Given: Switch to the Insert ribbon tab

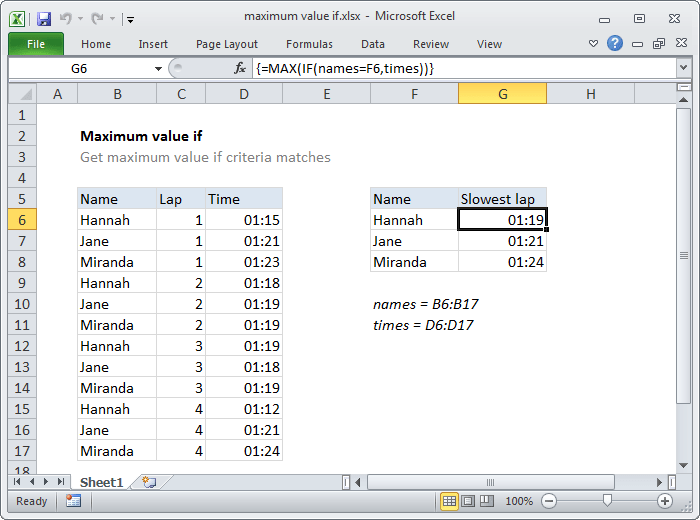Looking at the screenshot, I should (x=153, y=44).
